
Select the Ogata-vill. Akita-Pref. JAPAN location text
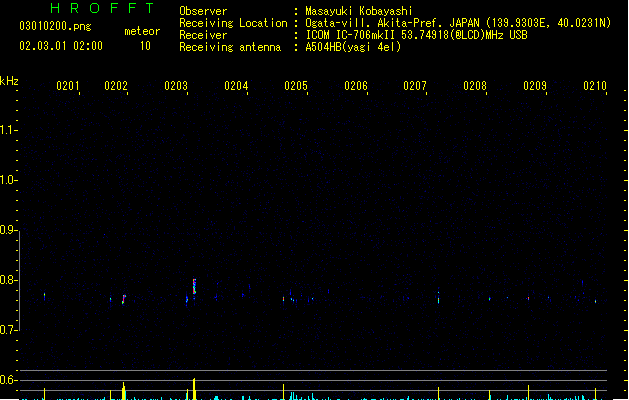point(458,23)
